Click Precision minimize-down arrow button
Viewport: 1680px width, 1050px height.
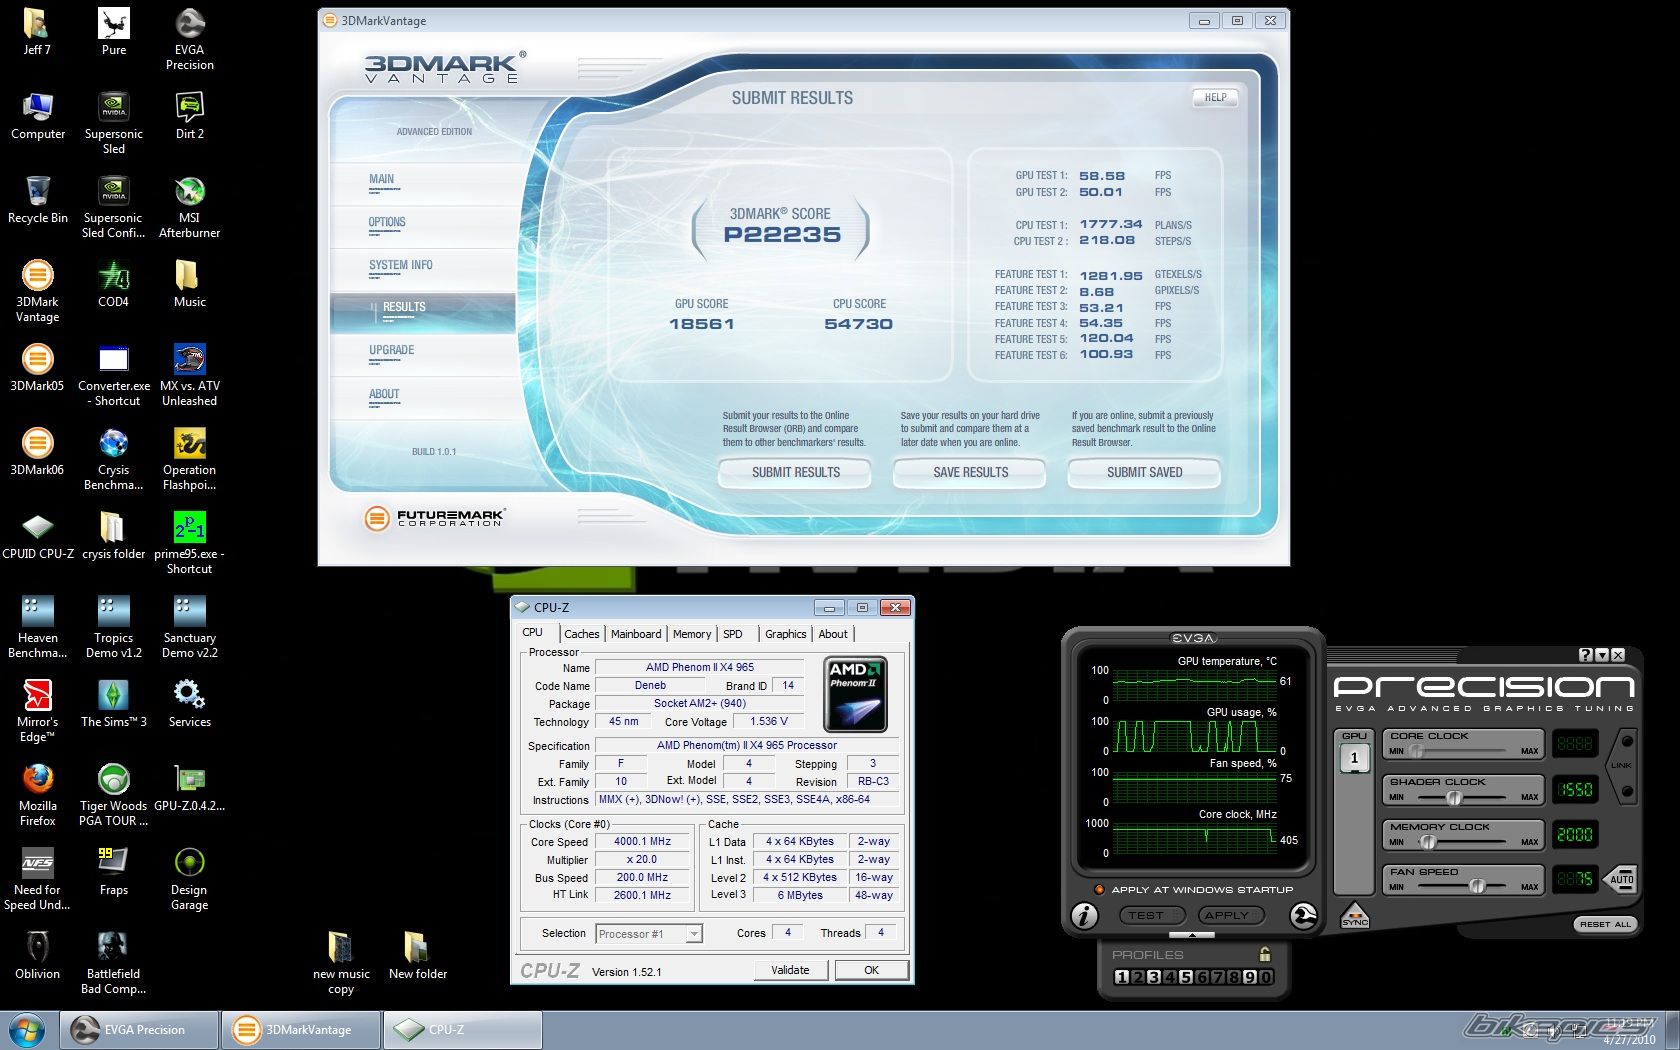pyautogui.click(x=1602, y=655)
